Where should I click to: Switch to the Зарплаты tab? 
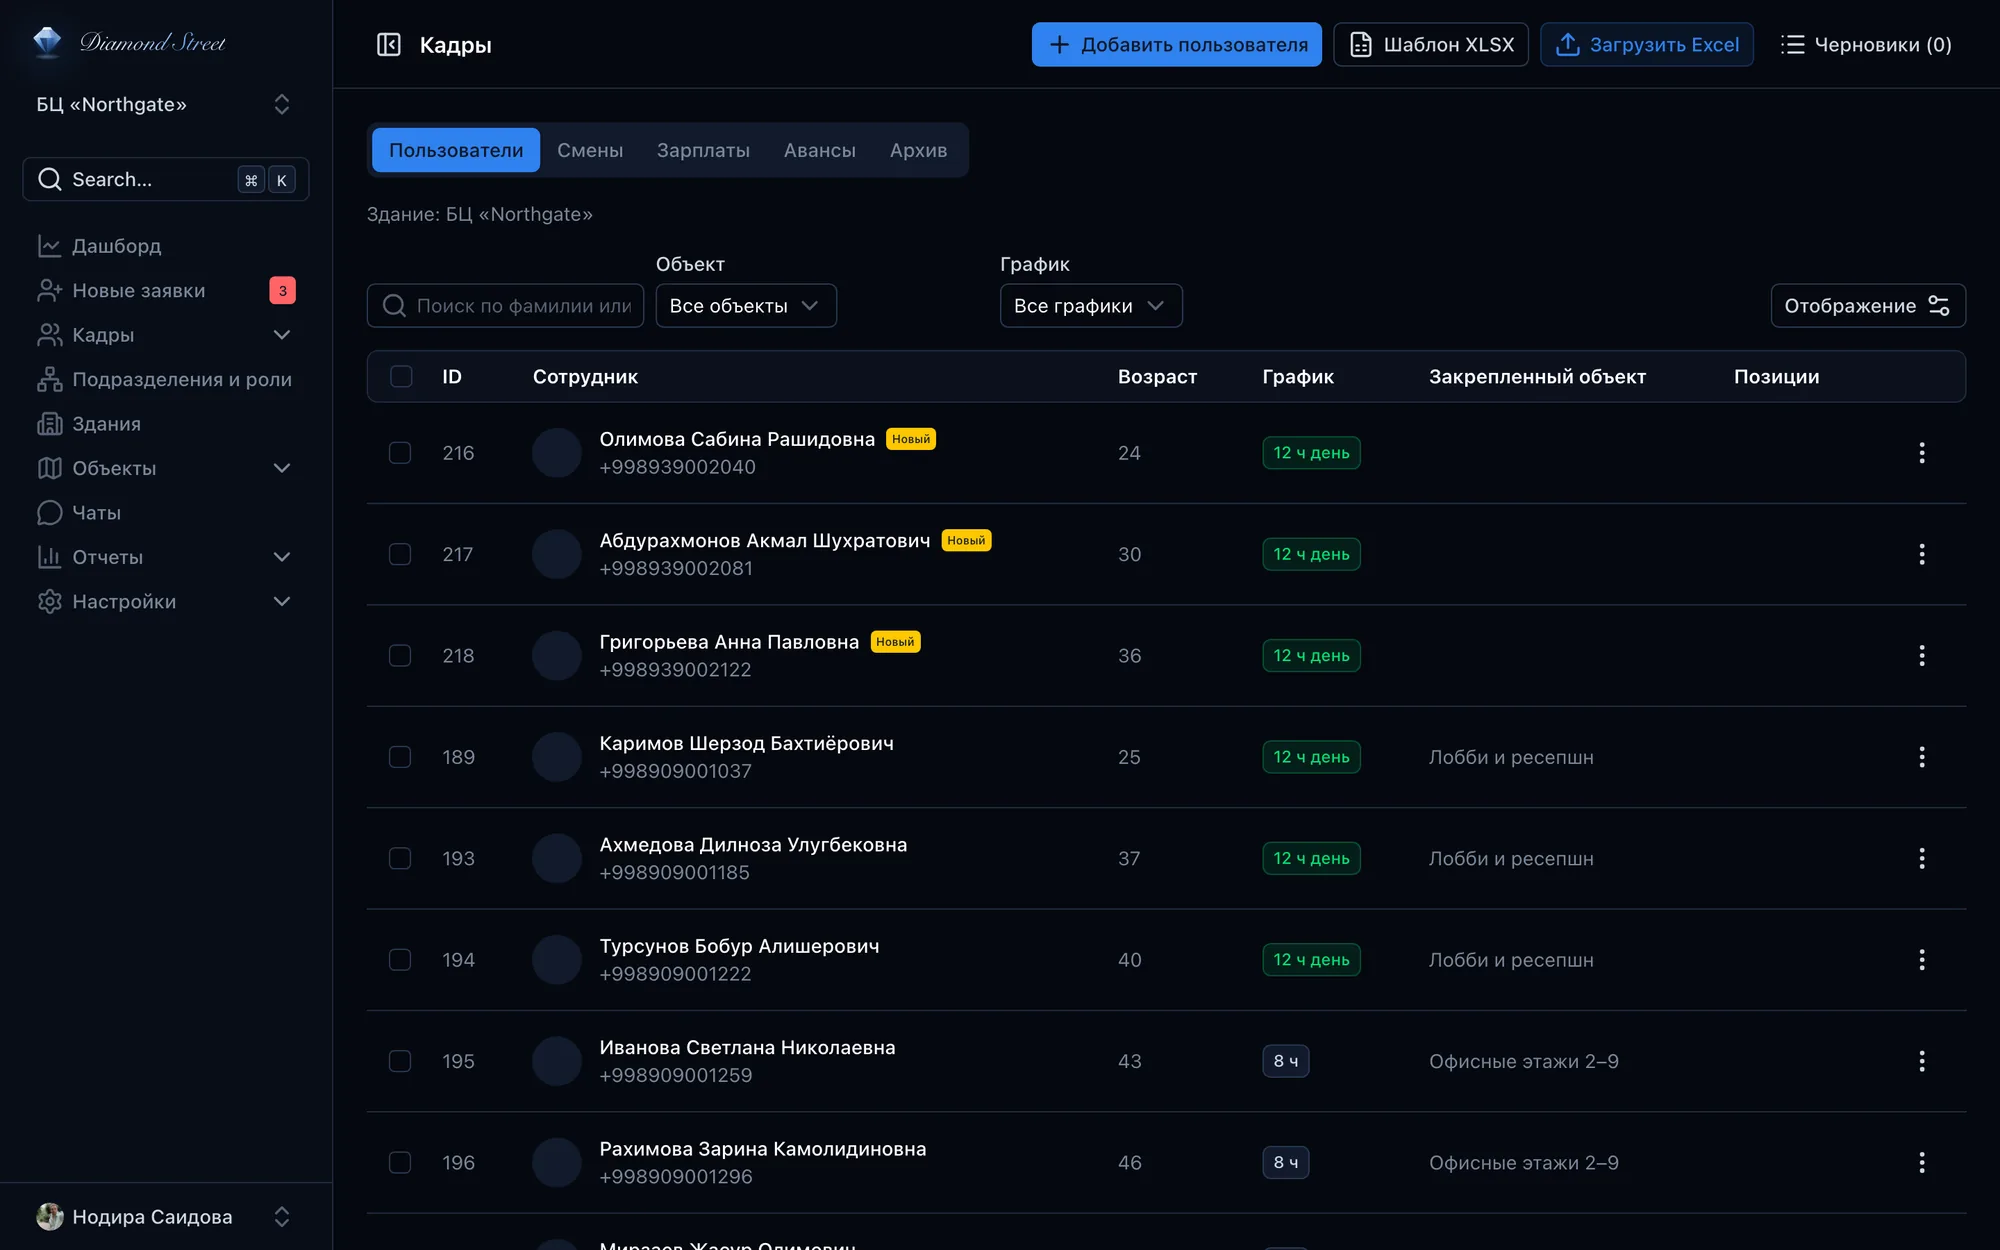tap(703, 150)
